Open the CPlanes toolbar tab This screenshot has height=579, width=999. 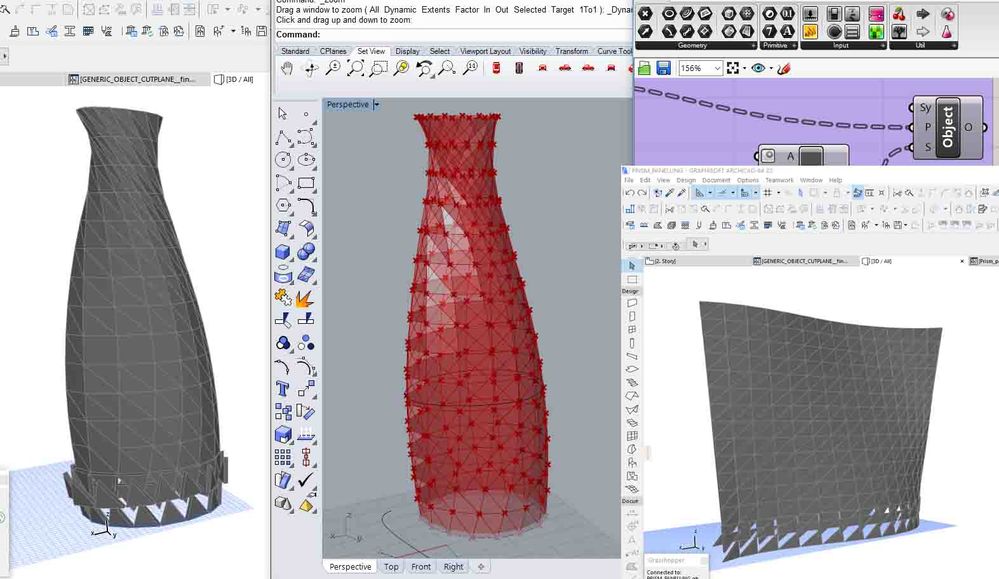pos(333,51)
